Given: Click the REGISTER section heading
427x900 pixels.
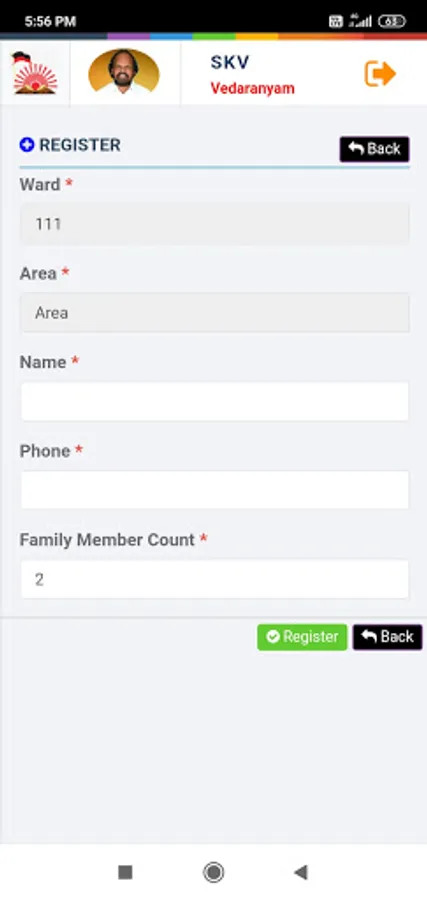Looking at the screenshot, I should (80, 145).
